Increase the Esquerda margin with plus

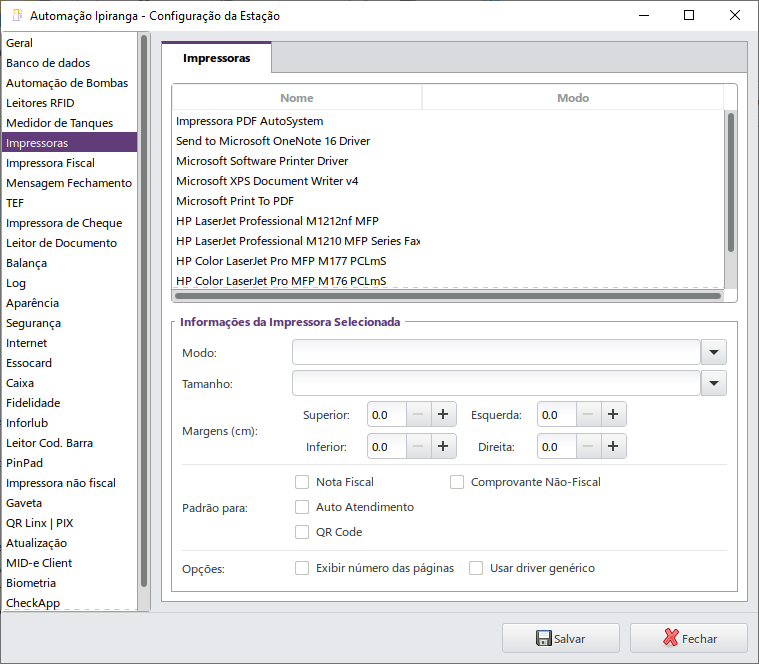614,415
